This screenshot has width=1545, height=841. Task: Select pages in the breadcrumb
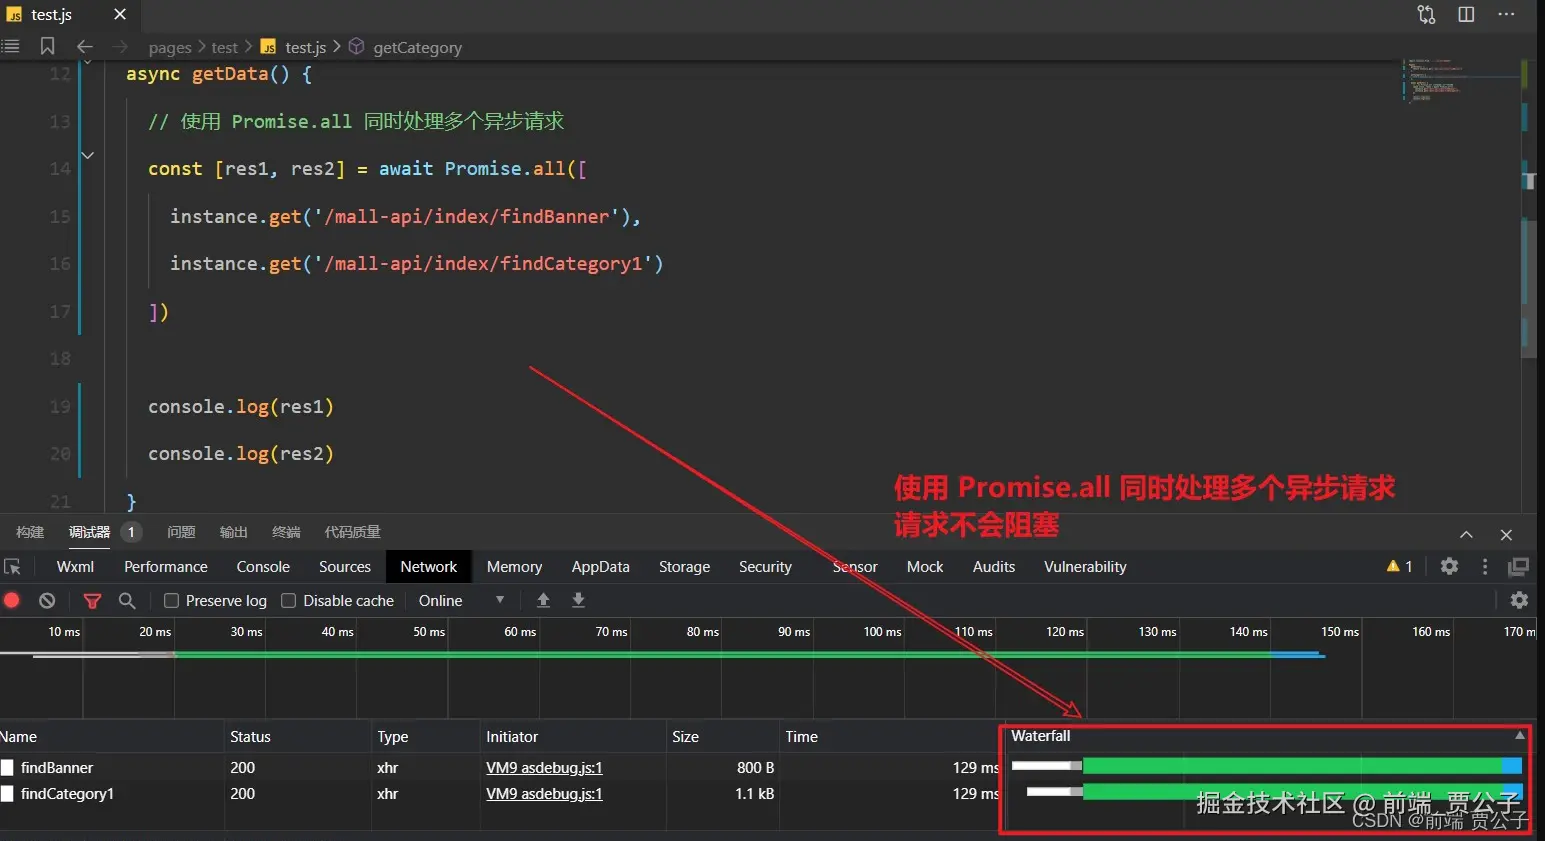(x=170, y=47)
